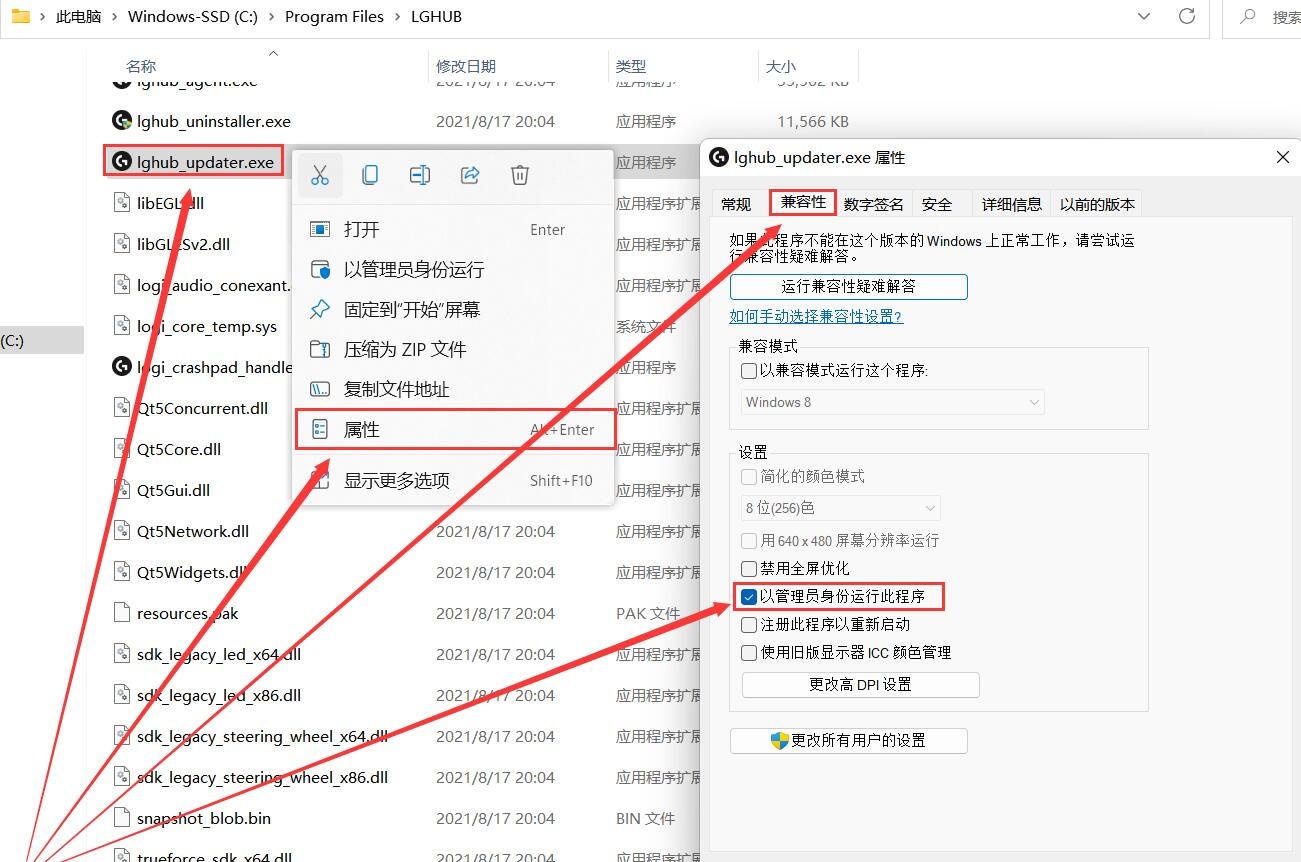Click Program Files in breadcrumb path
The image size is (1301, 862).
tap(335, 17)
